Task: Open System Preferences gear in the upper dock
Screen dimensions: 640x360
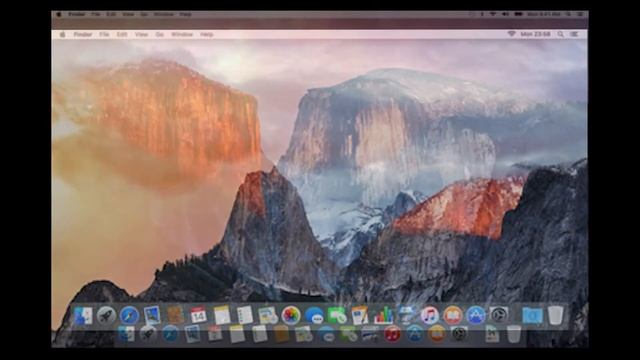Action: [x=499, y=316]
